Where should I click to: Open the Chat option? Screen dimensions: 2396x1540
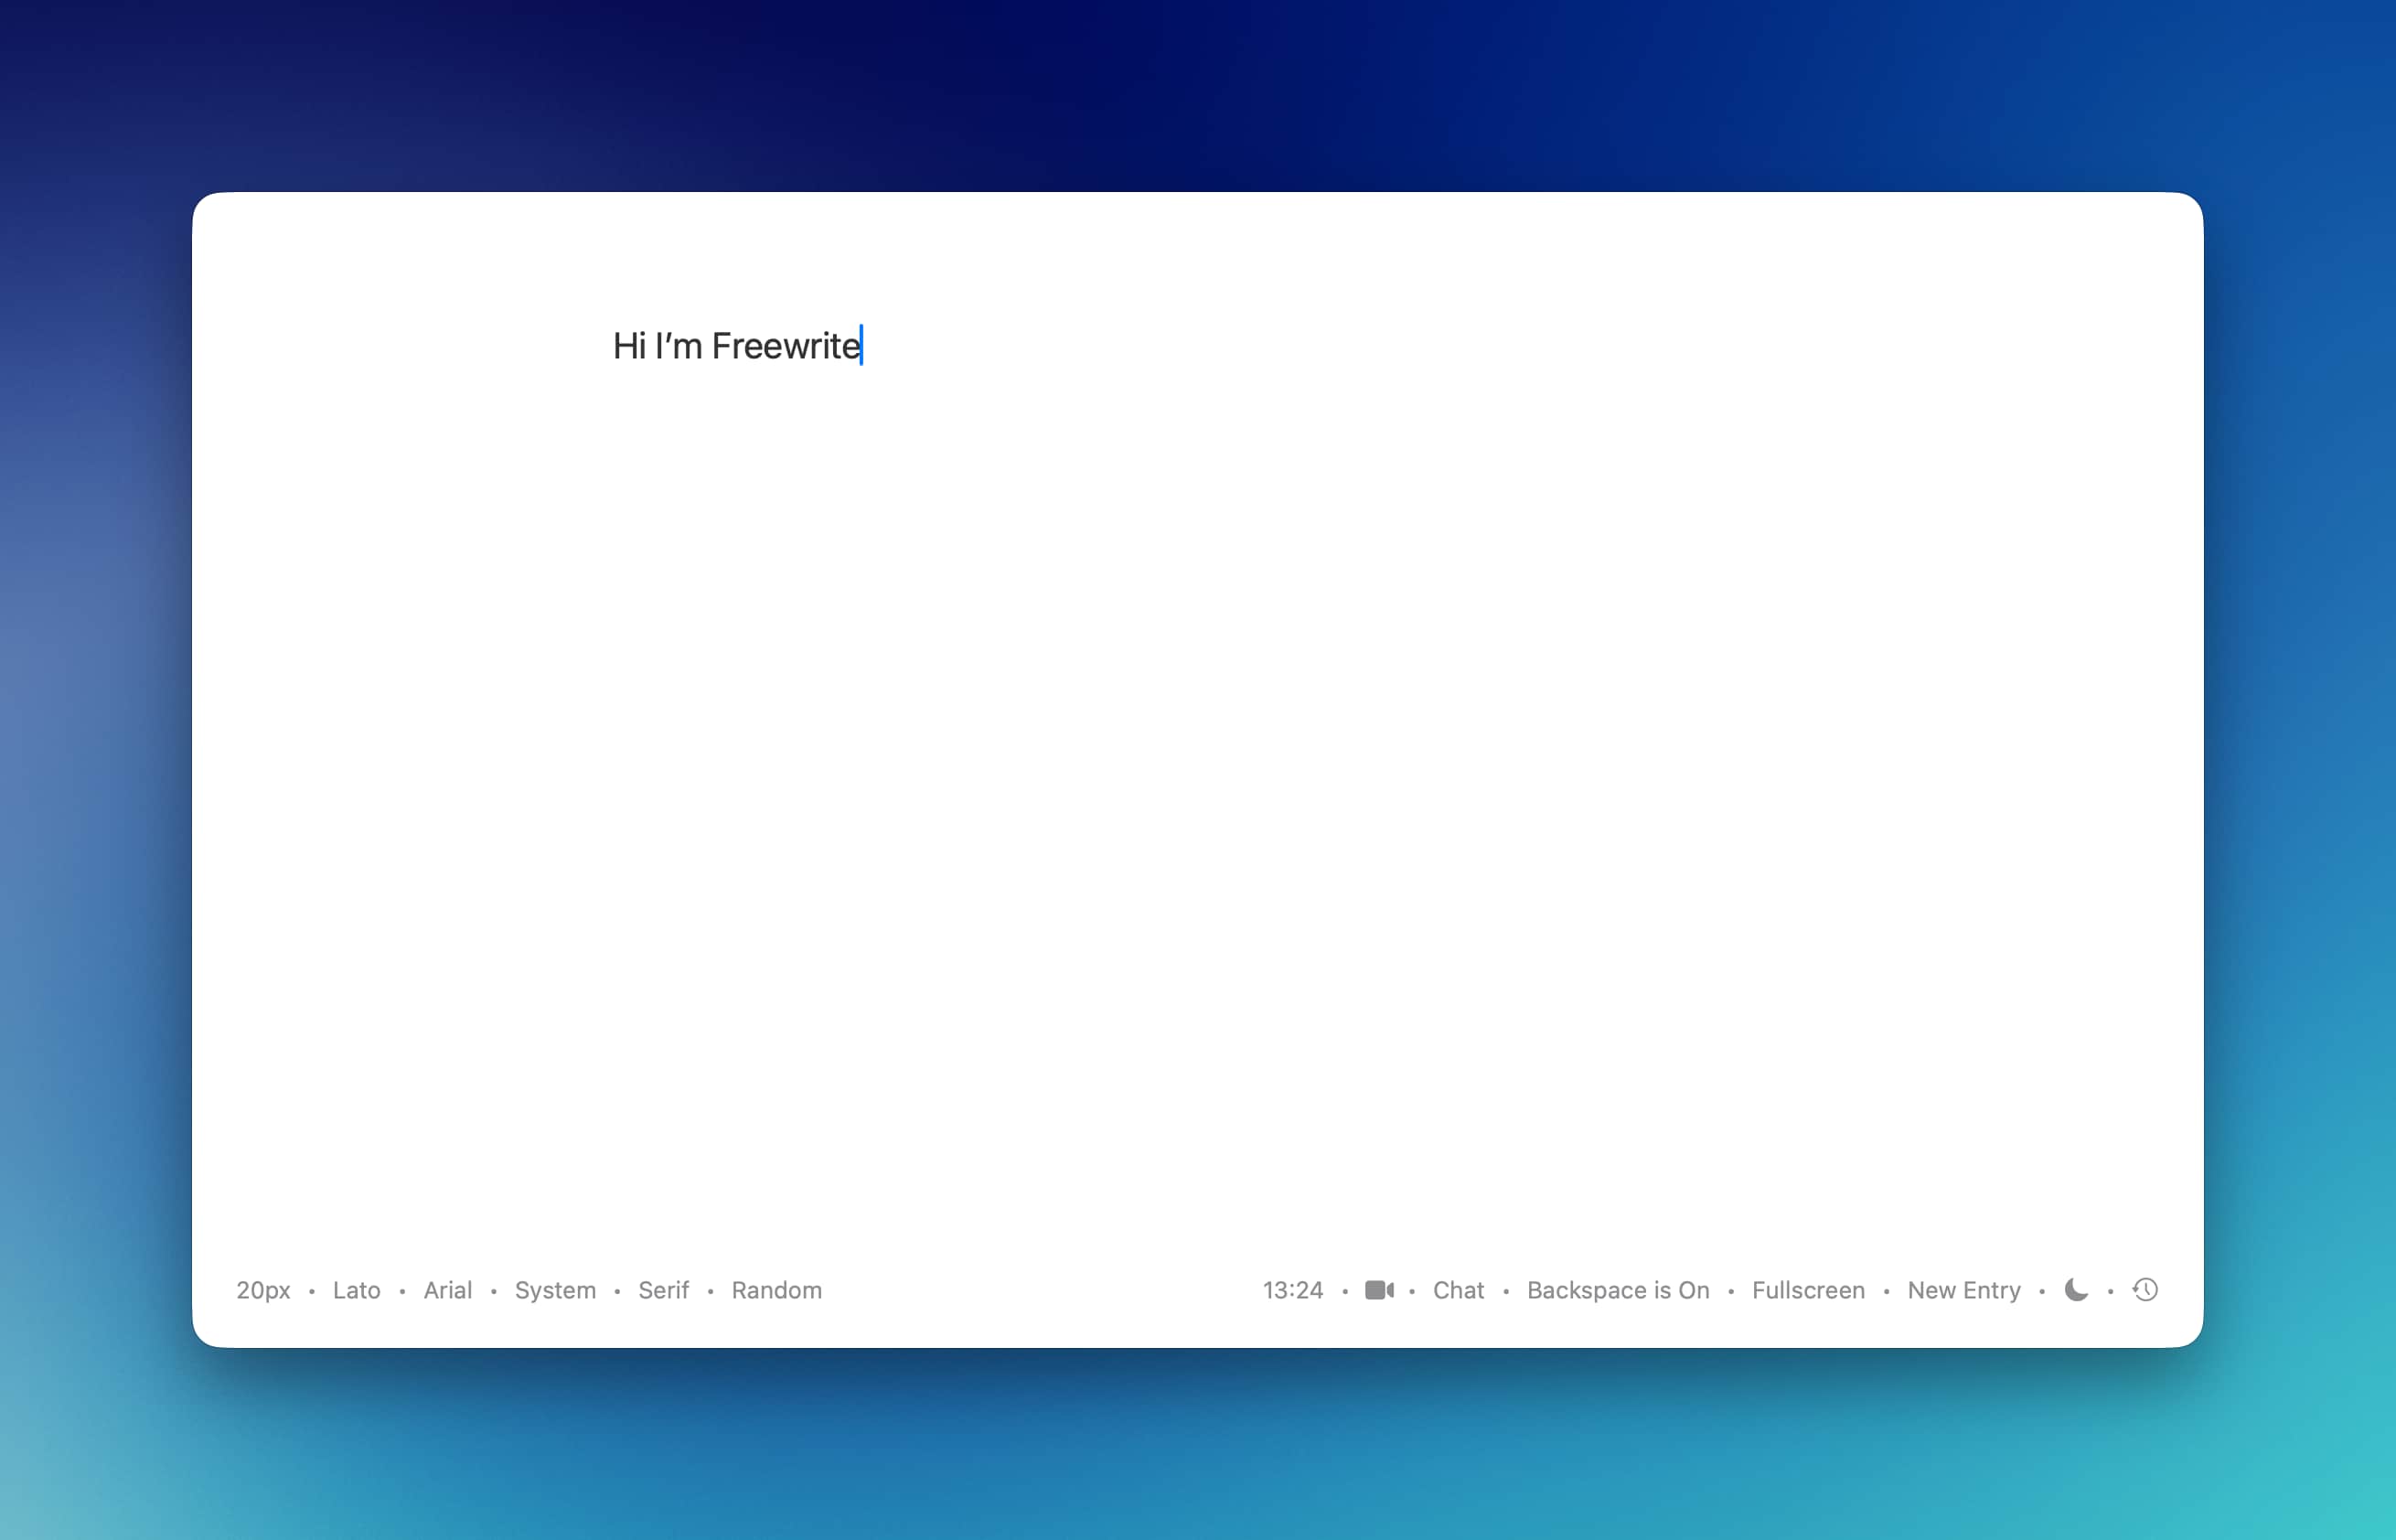(x=1458, y=1290)
